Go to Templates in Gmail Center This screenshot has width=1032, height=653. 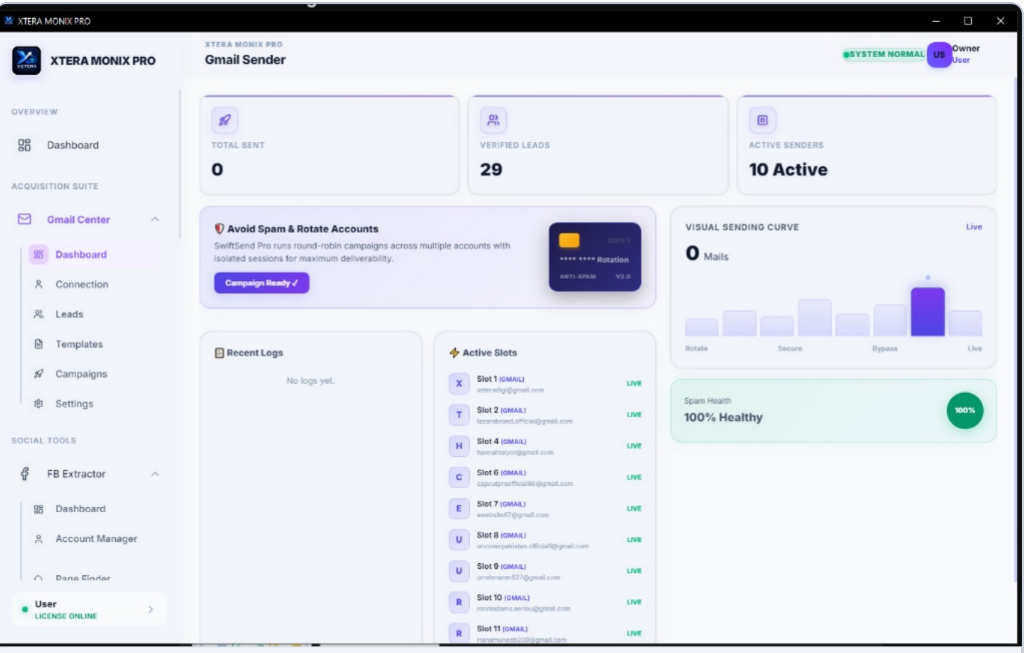(x=79, y=344)
